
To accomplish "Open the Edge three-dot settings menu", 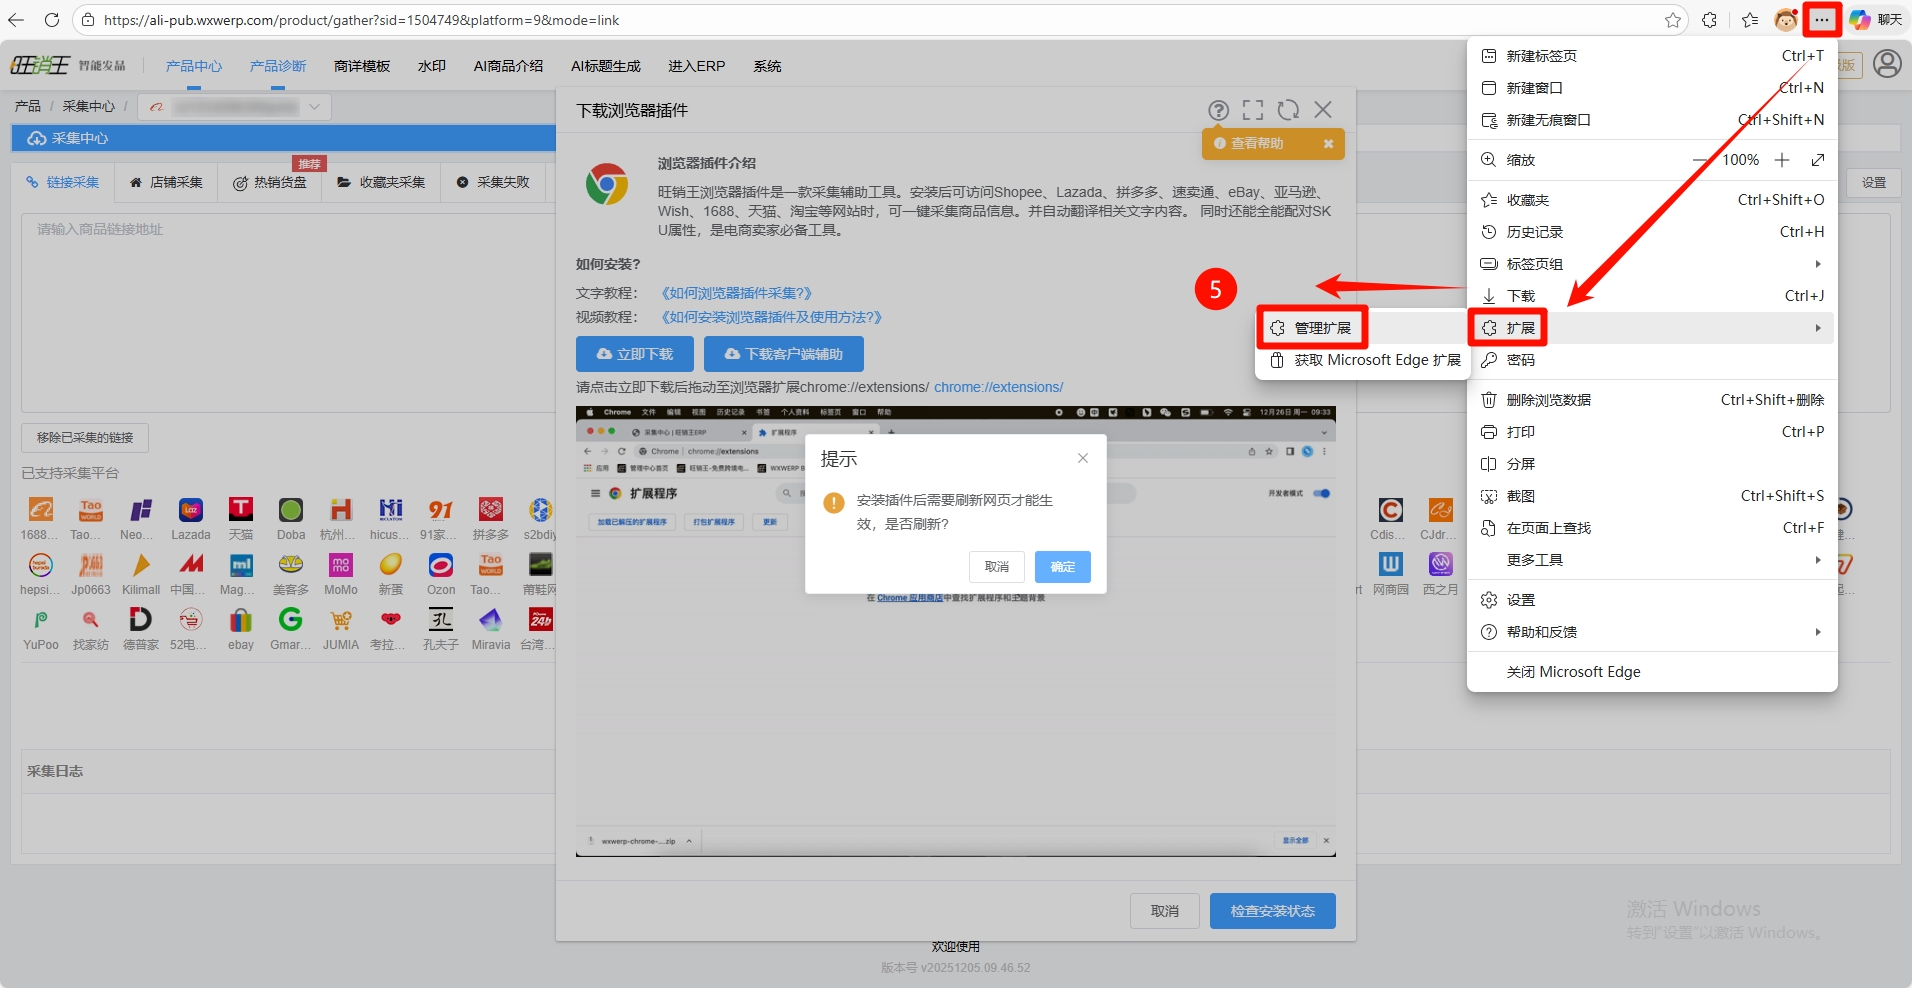I will (x=1822, y=20).
